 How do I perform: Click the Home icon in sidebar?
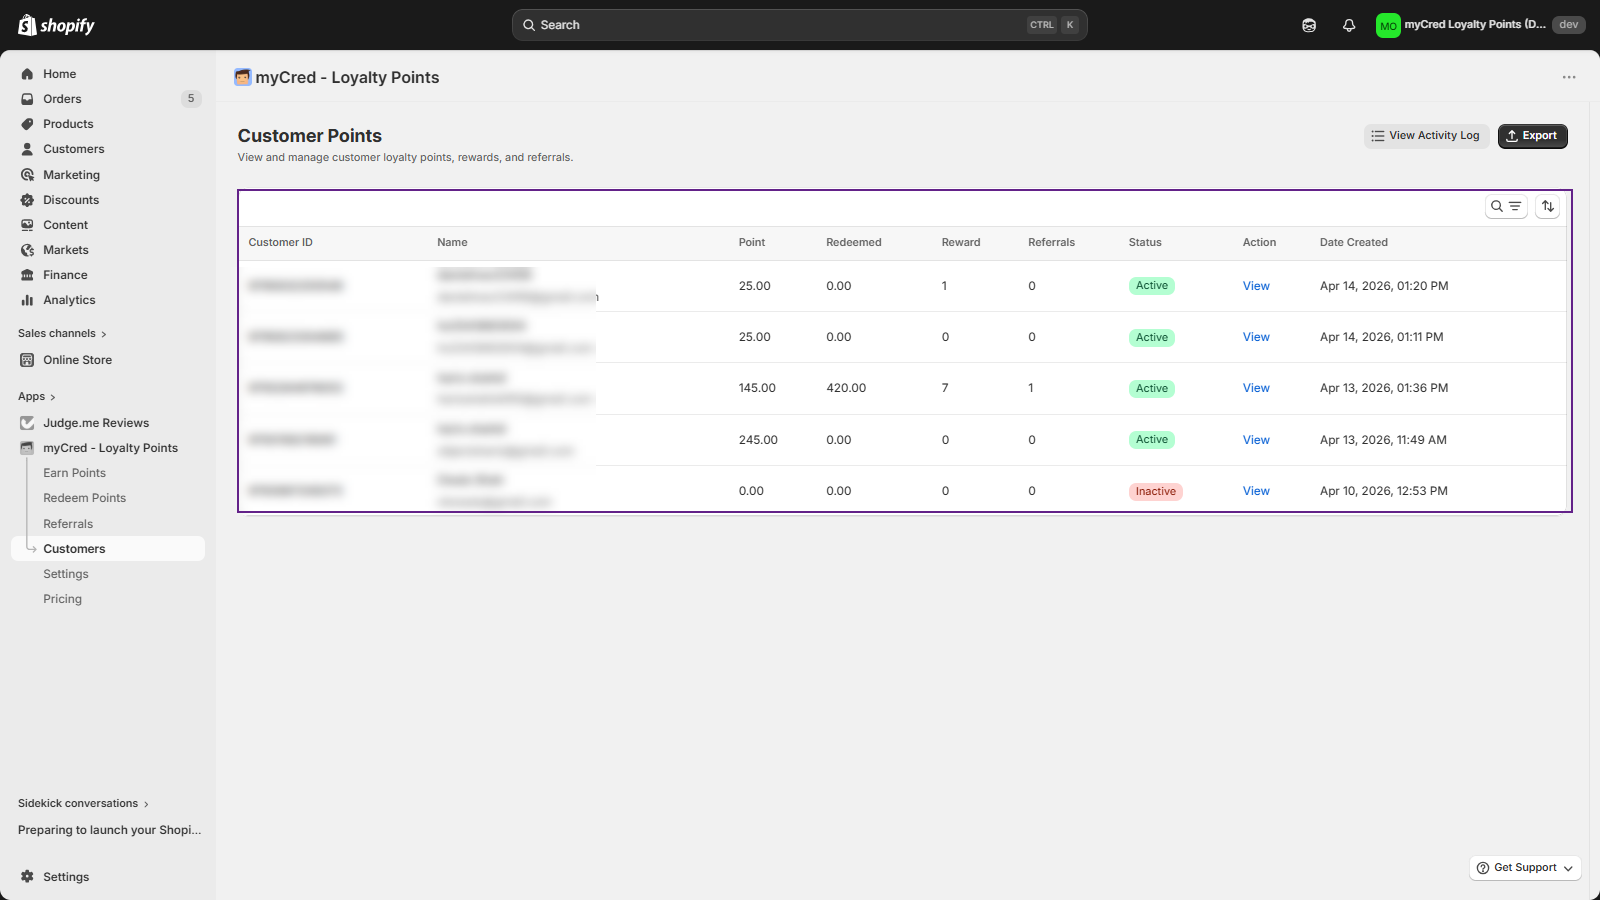point(27,74)
